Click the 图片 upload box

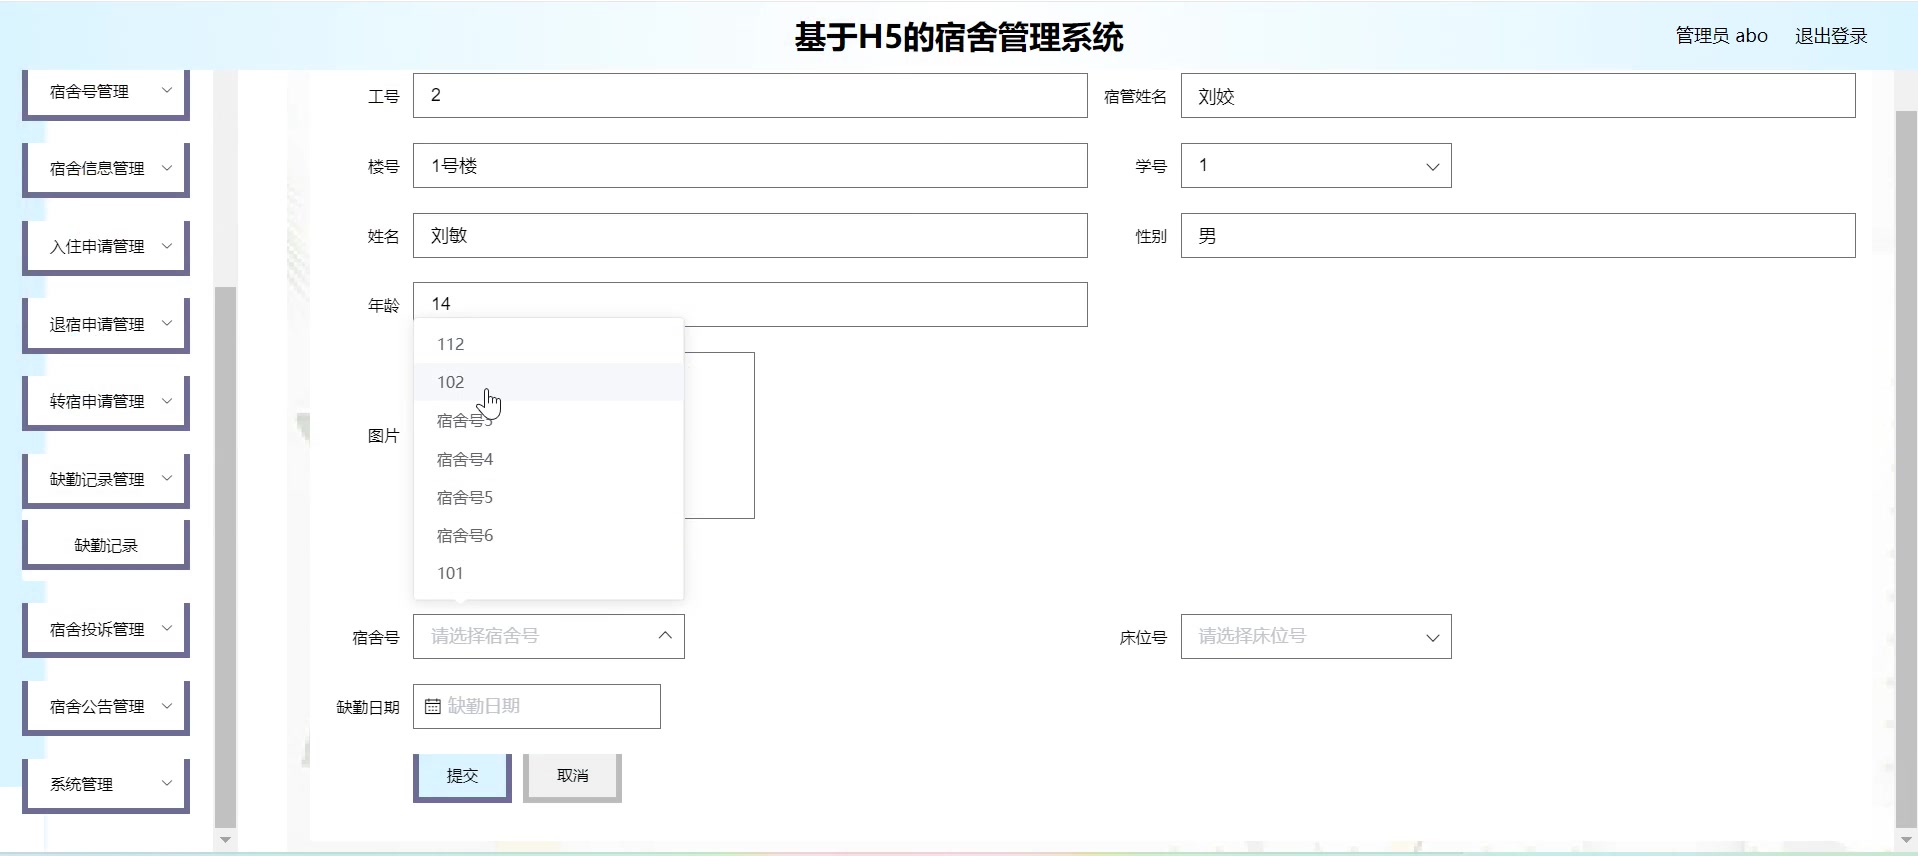click(x=719, y=435)
